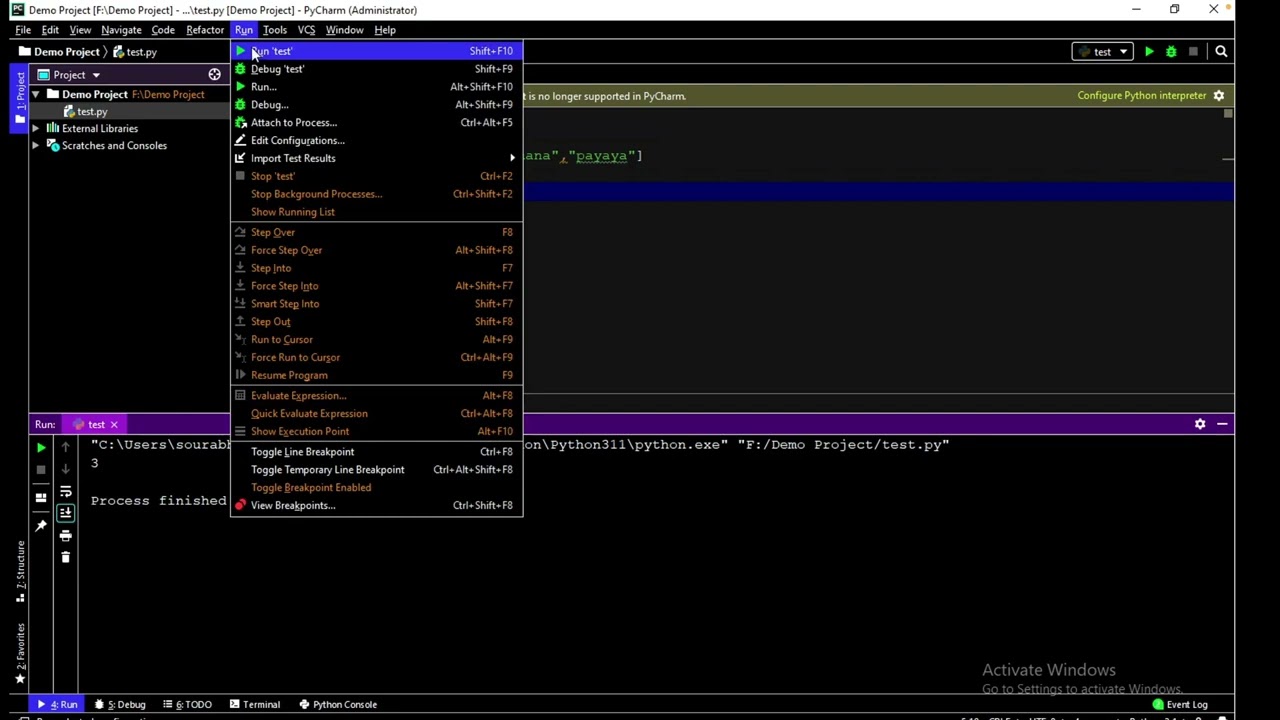Image resolution: width=1280 pixels, height=720 pixels.
Task: Open the 7: Structure side panel
Action: [19, 572]
